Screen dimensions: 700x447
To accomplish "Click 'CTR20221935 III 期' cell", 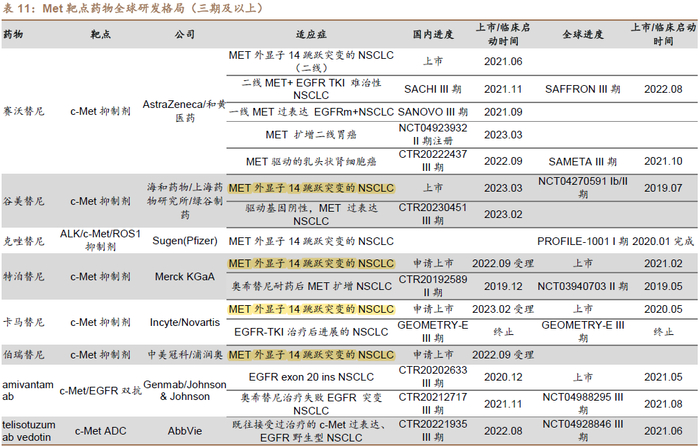I will click(x=433, y=430).
